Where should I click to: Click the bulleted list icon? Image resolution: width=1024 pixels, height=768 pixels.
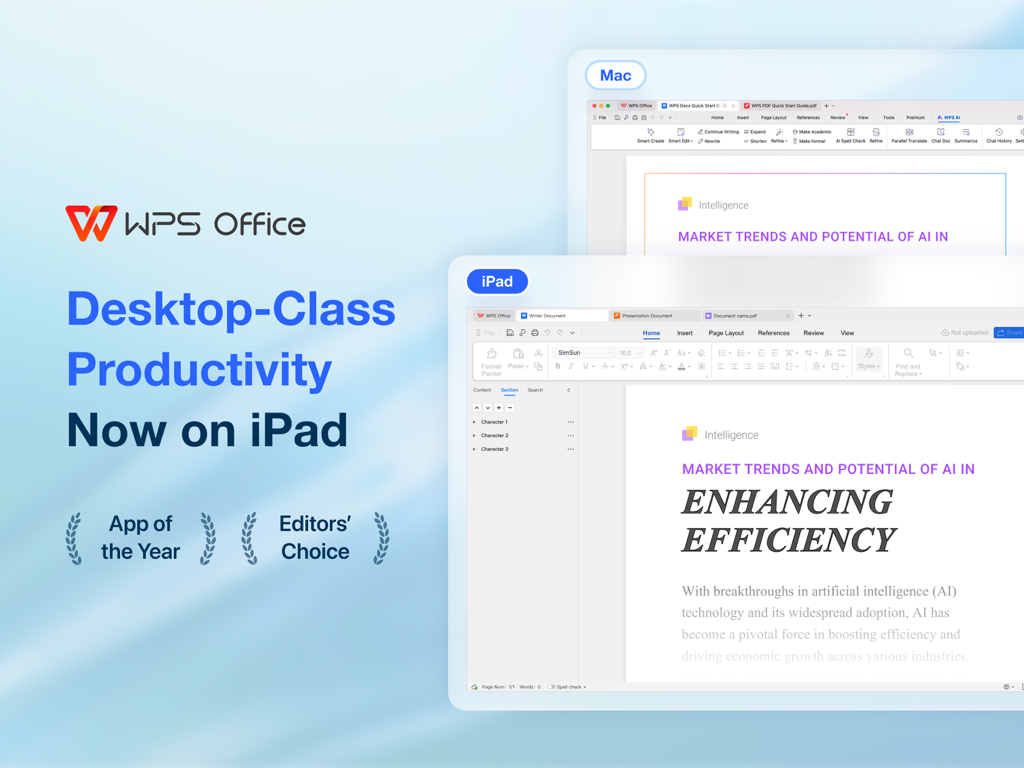(721, 353)
